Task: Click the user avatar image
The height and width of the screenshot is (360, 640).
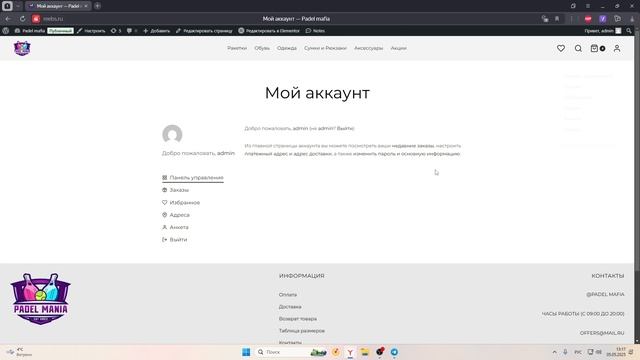Action: (x=172, y=135)
